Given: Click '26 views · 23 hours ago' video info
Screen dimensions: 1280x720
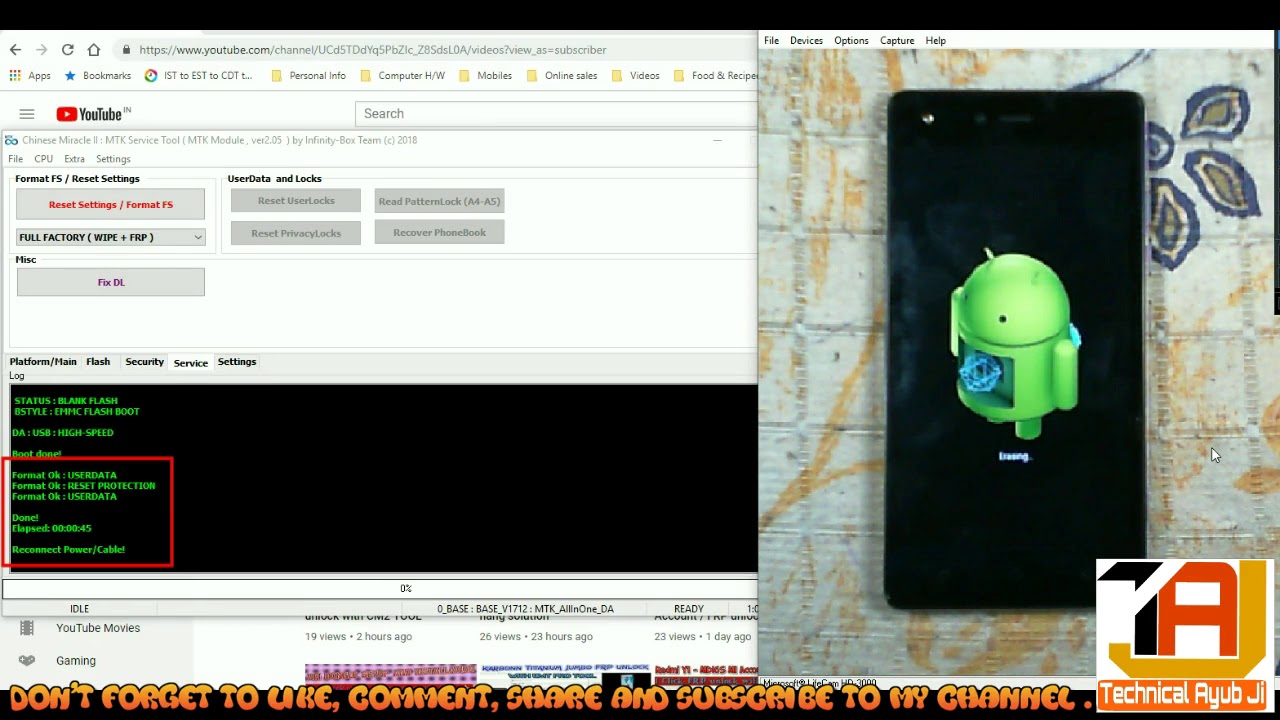Looking at the screenshot, I should pyautogui.click(x=536, y=637).
